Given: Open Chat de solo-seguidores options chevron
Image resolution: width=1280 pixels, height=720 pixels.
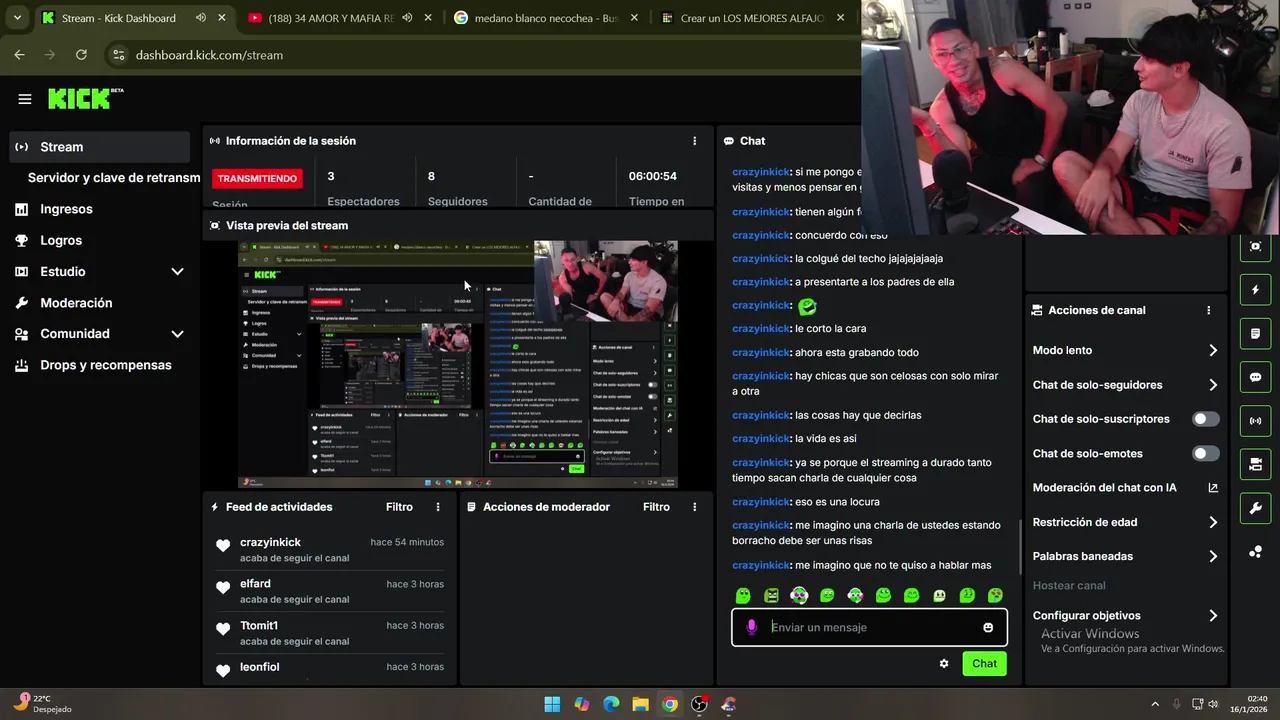Looking at the screenshot, I should click(1213, 385).
